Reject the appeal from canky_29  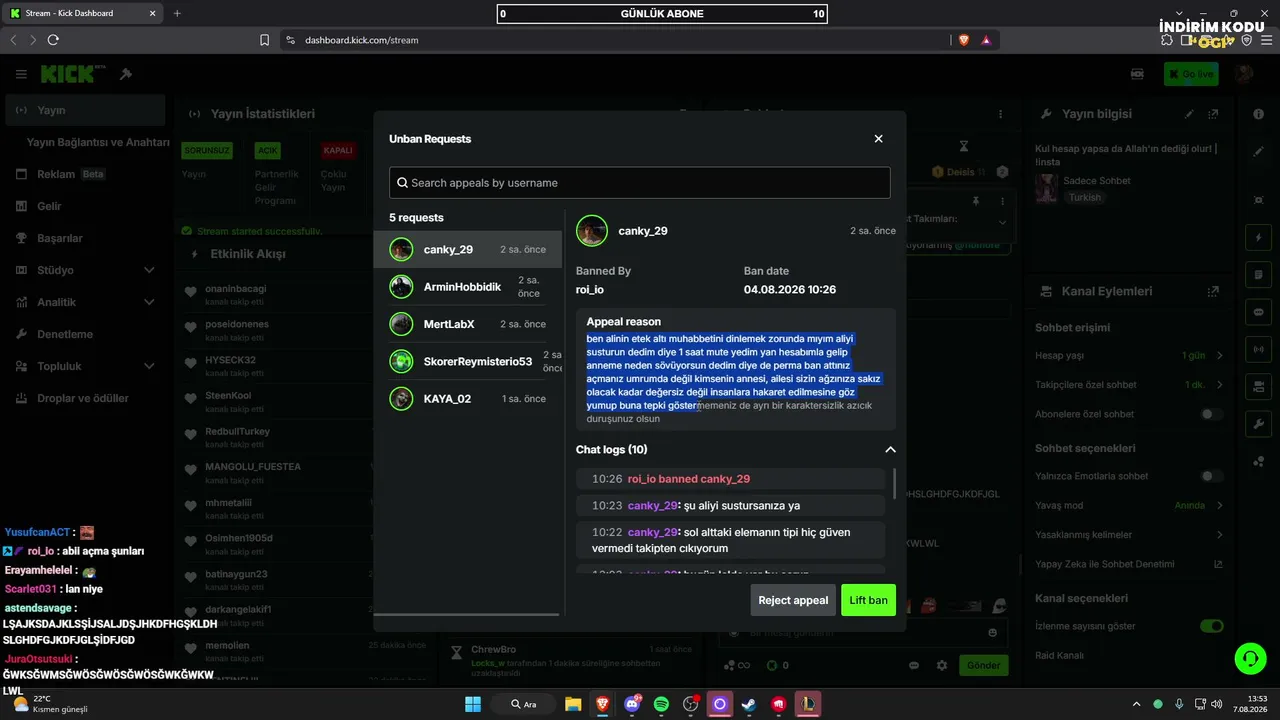tap(793, 600)
